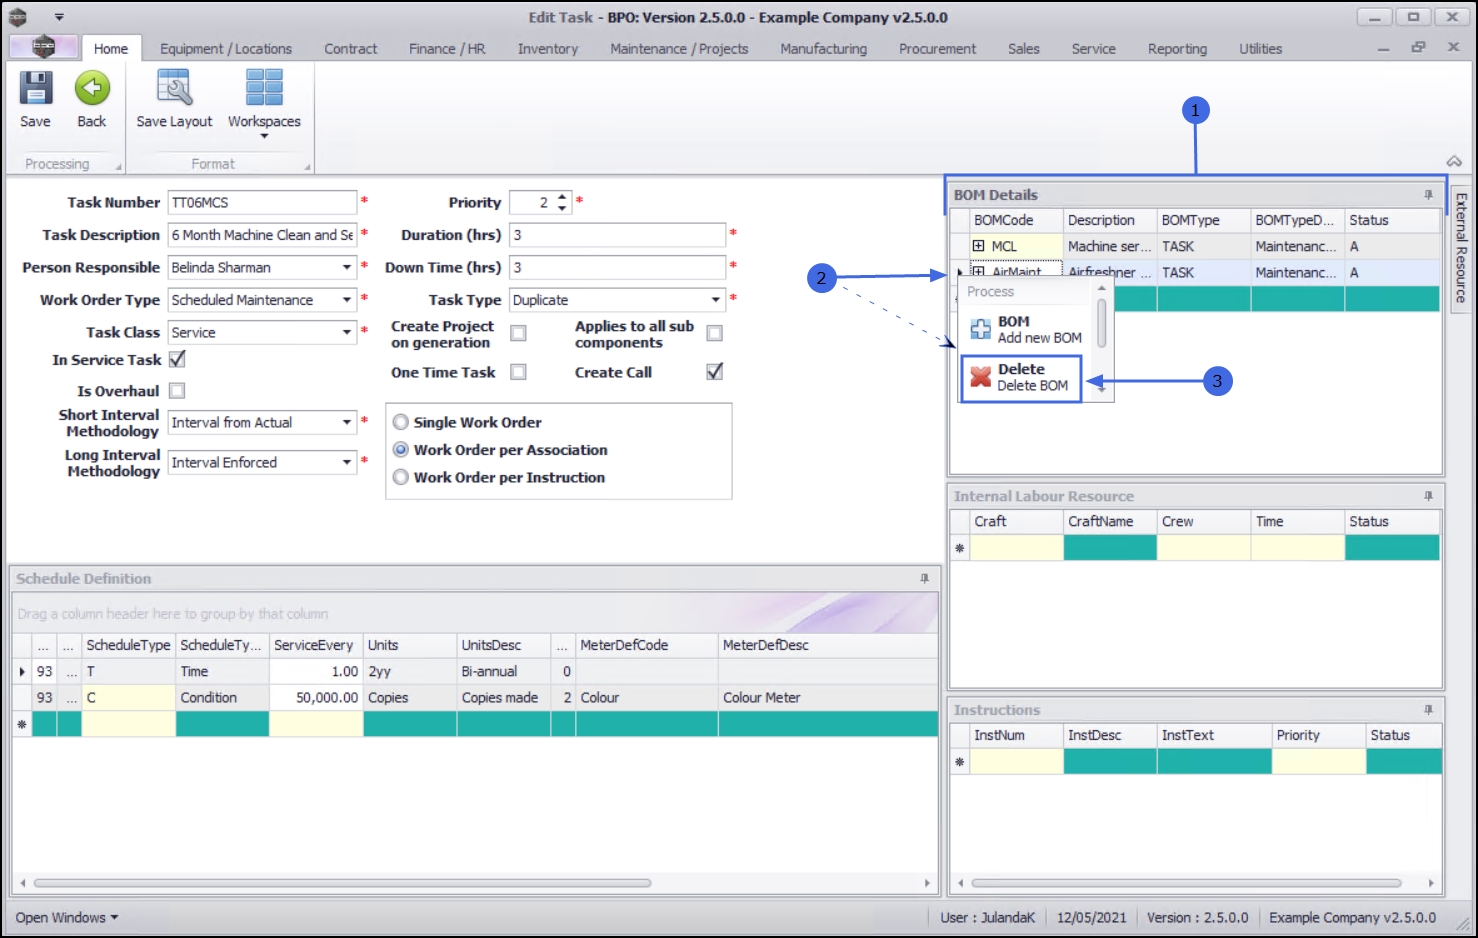Expand the MCL BOM row
This screenshot has width=1478, height=938.
pos(978,246)
